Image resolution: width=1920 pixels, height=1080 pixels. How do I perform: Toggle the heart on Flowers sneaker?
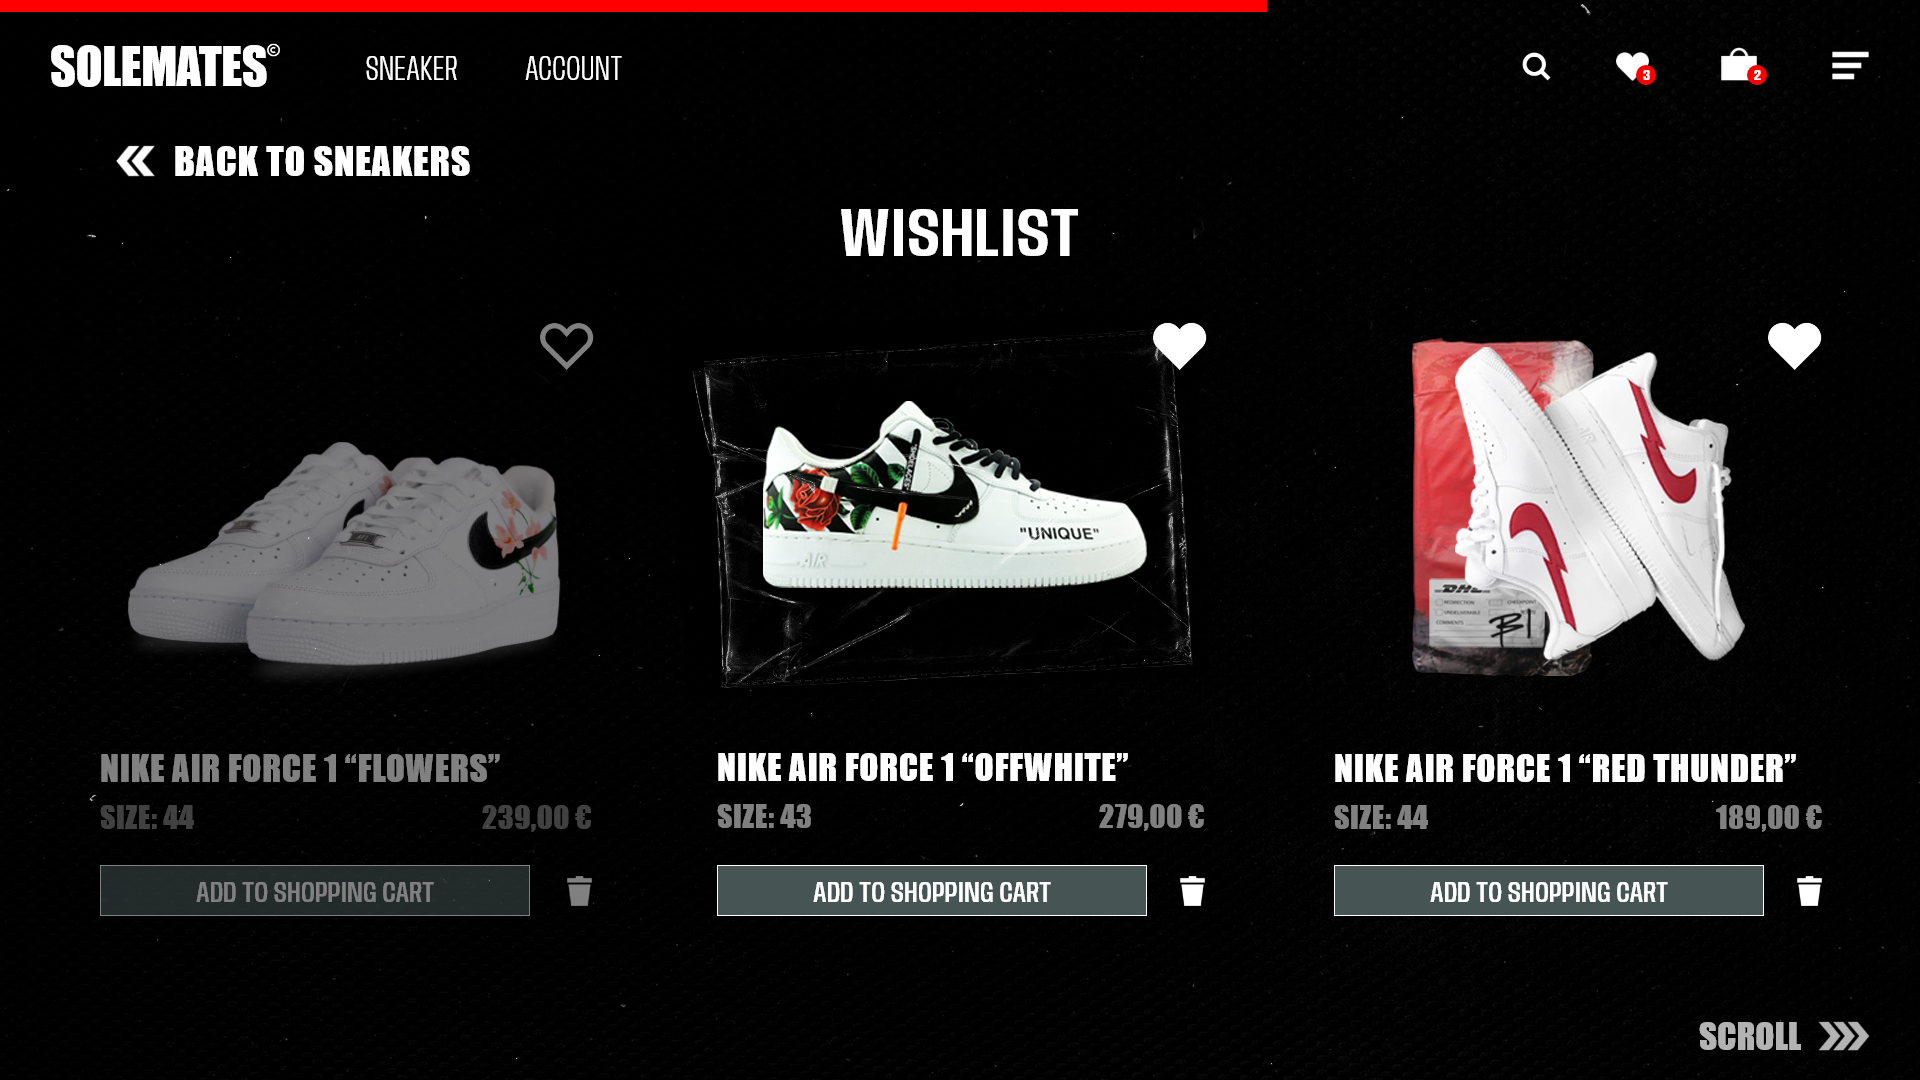(x=566, y=345)
